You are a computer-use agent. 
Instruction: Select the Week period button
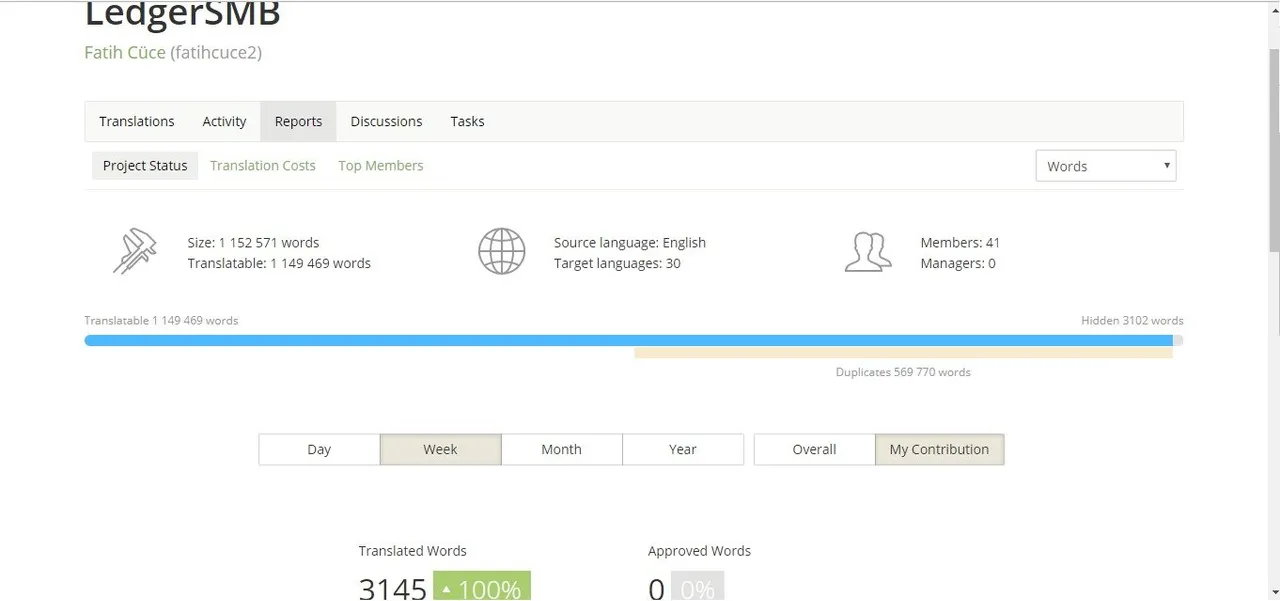[440, 449]
